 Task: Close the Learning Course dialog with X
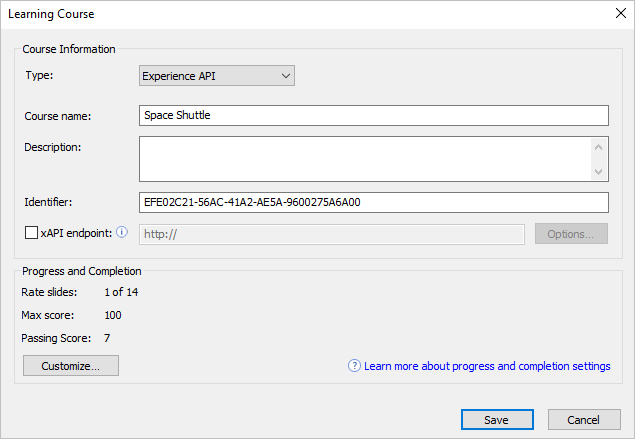[x=620, y=13]
